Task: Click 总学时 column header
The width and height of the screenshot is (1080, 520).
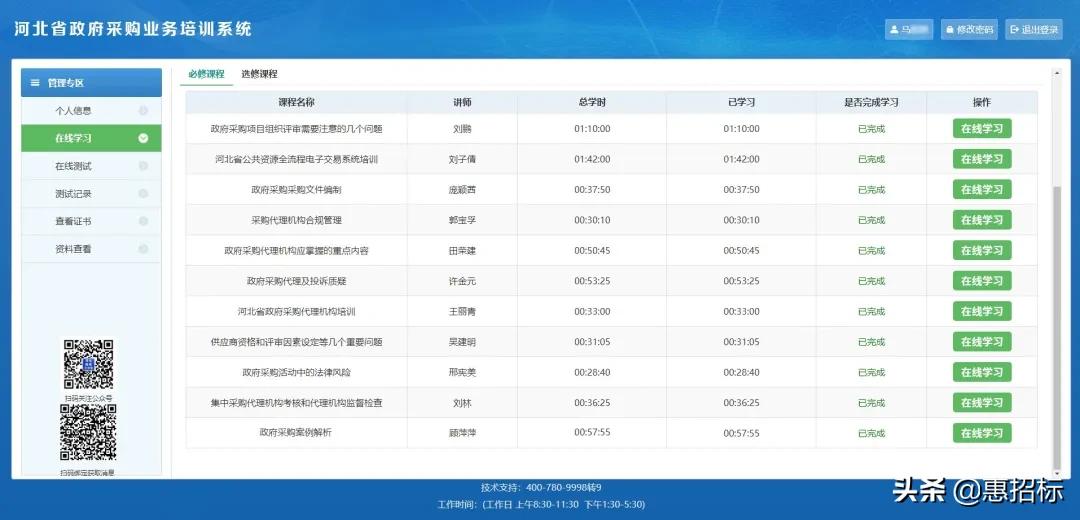Action: click(x=592, y=102)
